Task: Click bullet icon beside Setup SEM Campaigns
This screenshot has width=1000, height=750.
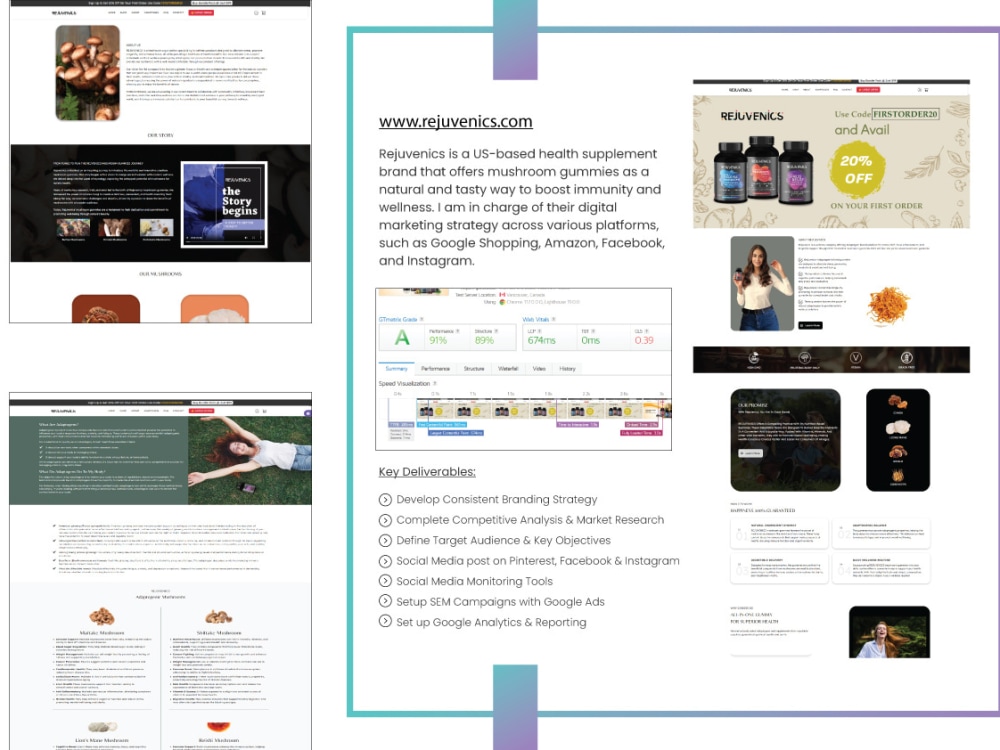Action: pyautogui.click(x=385, y=601)
